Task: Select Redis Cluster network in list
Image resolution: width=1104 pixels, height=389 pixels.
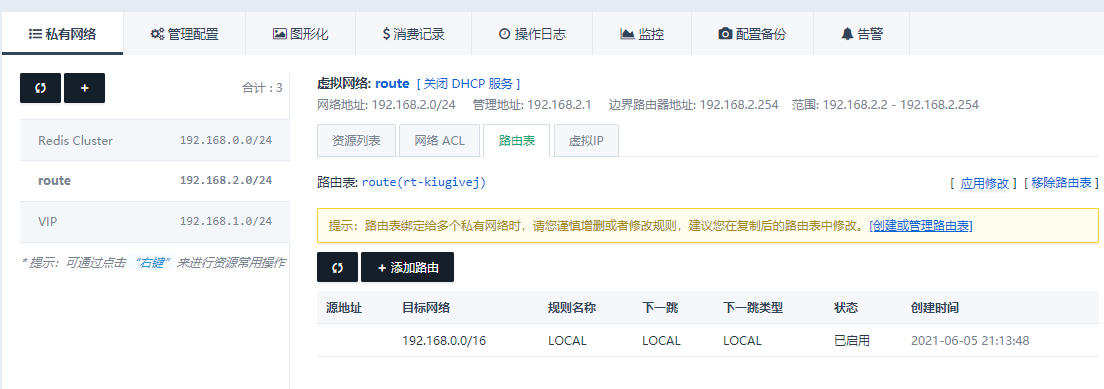Action: 154,140
